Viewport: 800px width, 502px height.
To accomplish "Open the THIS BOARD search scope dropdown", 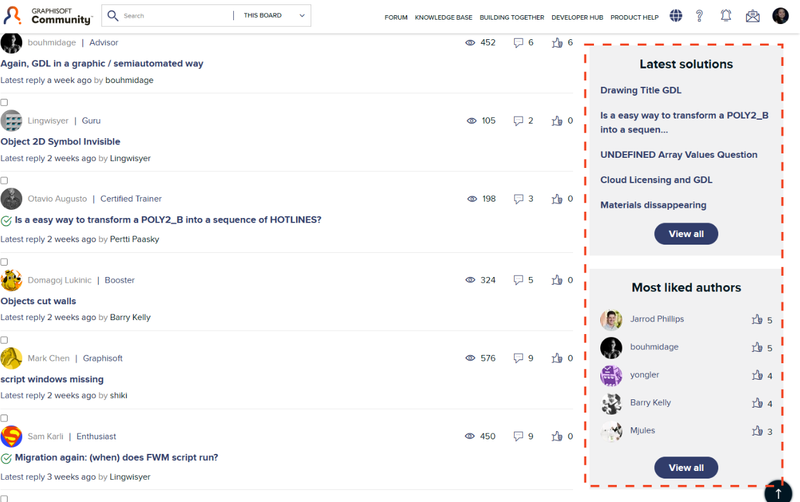I will (273, 15).
